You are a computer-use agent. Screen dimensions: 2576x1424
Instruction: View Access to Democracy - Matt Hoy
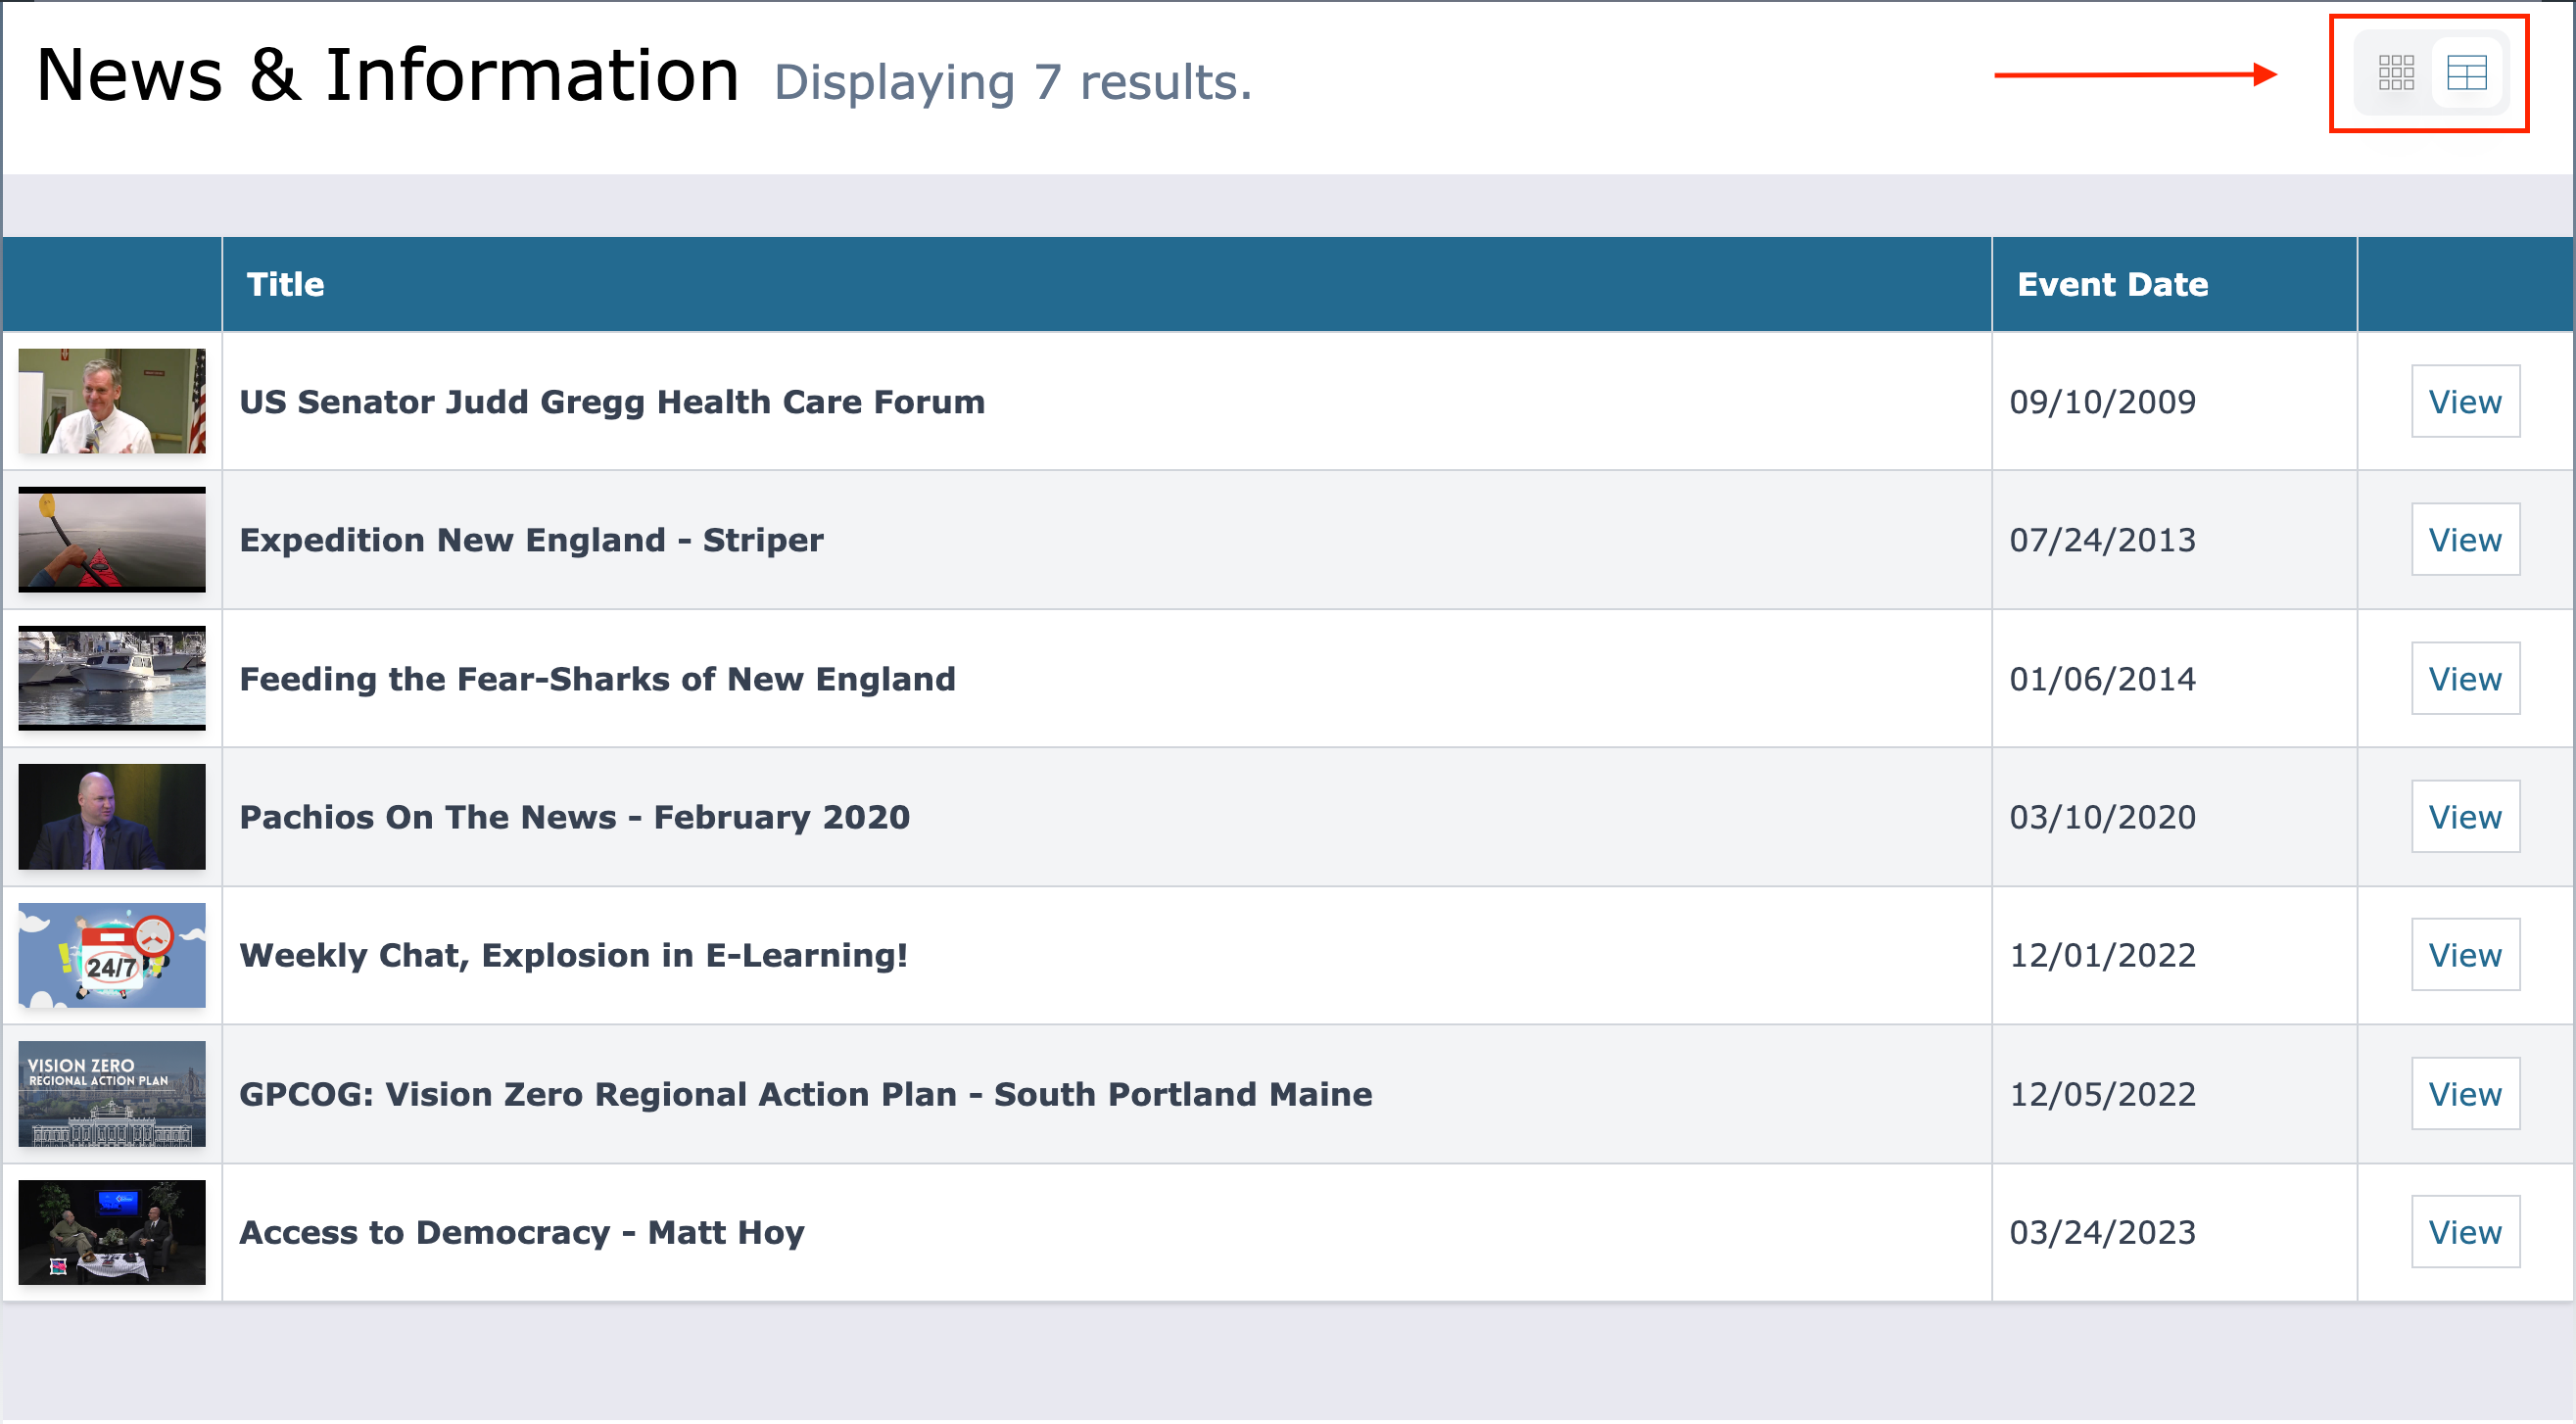click(2464, 1232)
